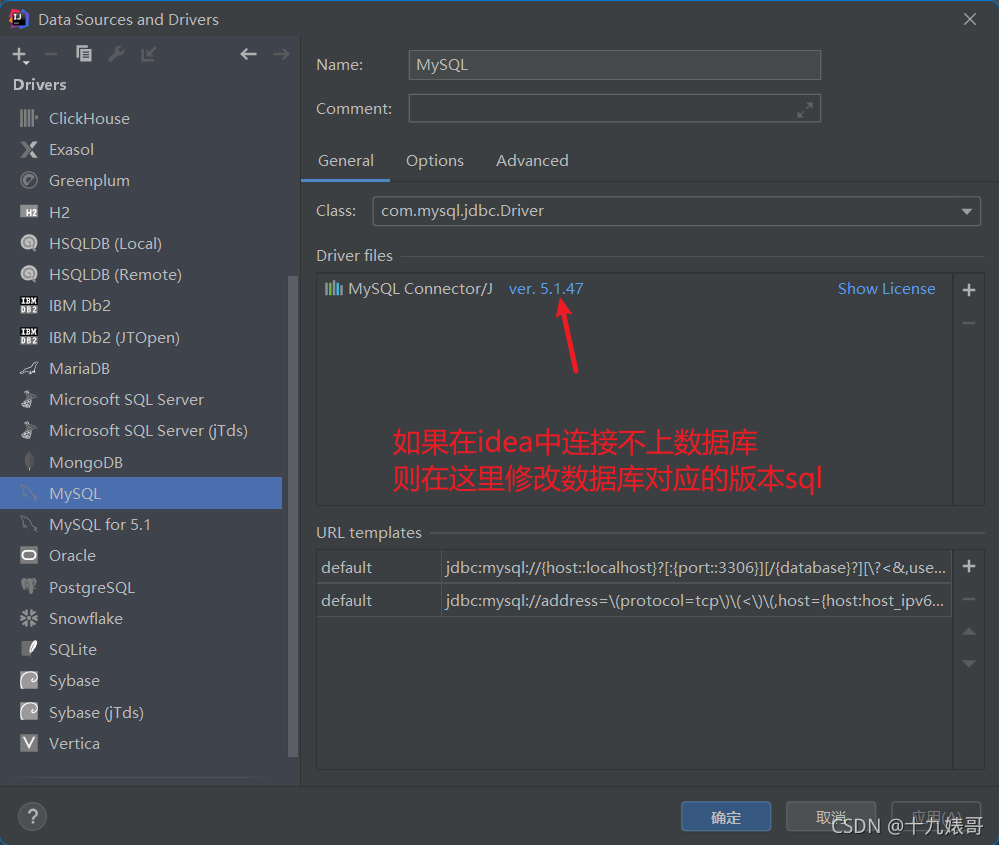Remove URL template with minus icon
Viewport: 999px width, 845px height.
point(968,599)
